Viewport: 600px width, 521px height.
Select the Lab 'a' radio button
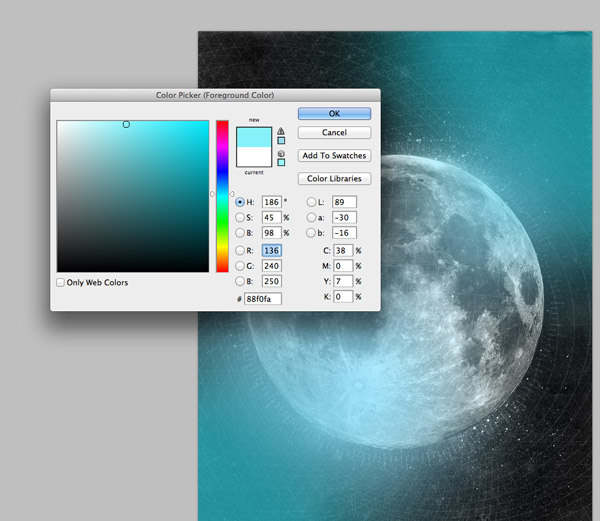click(x=311, y=217)
